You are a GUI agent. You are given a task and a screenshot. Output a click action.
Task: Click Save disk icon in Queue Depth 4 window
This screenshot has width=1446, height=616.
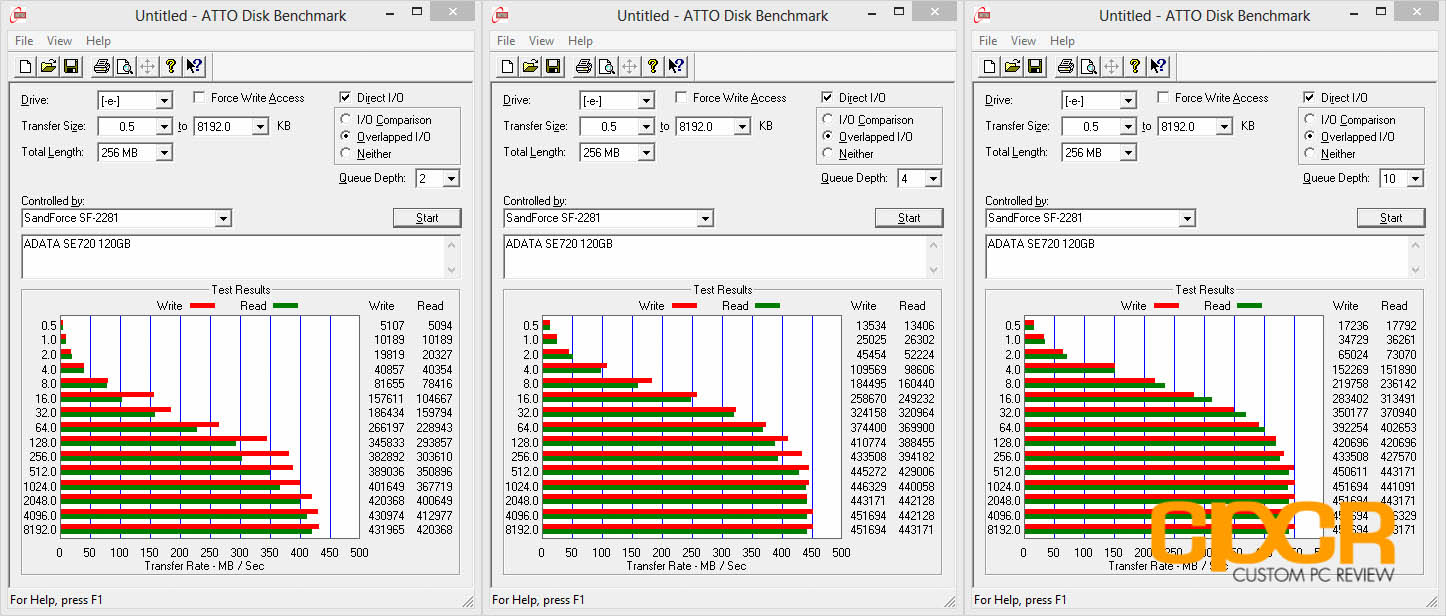(x=553, y=66)
